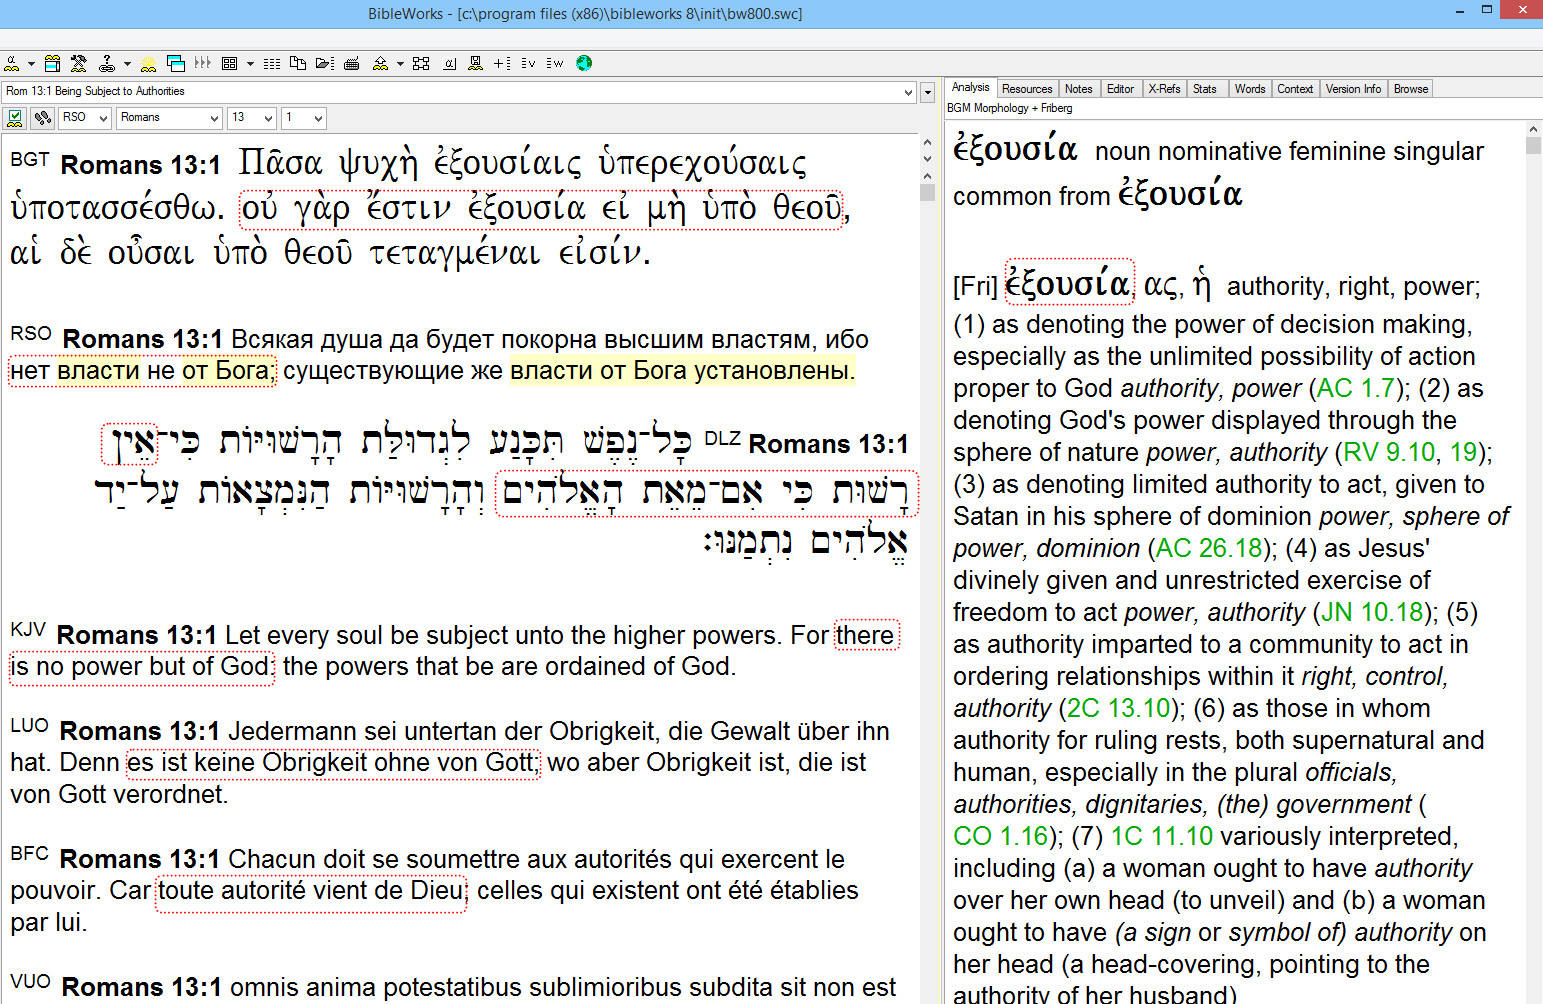The height and width of the screenshot is (1004, 1543).
Task: Click the footprints tracking button
Action: pyautogui.click(x=42, y=118)
